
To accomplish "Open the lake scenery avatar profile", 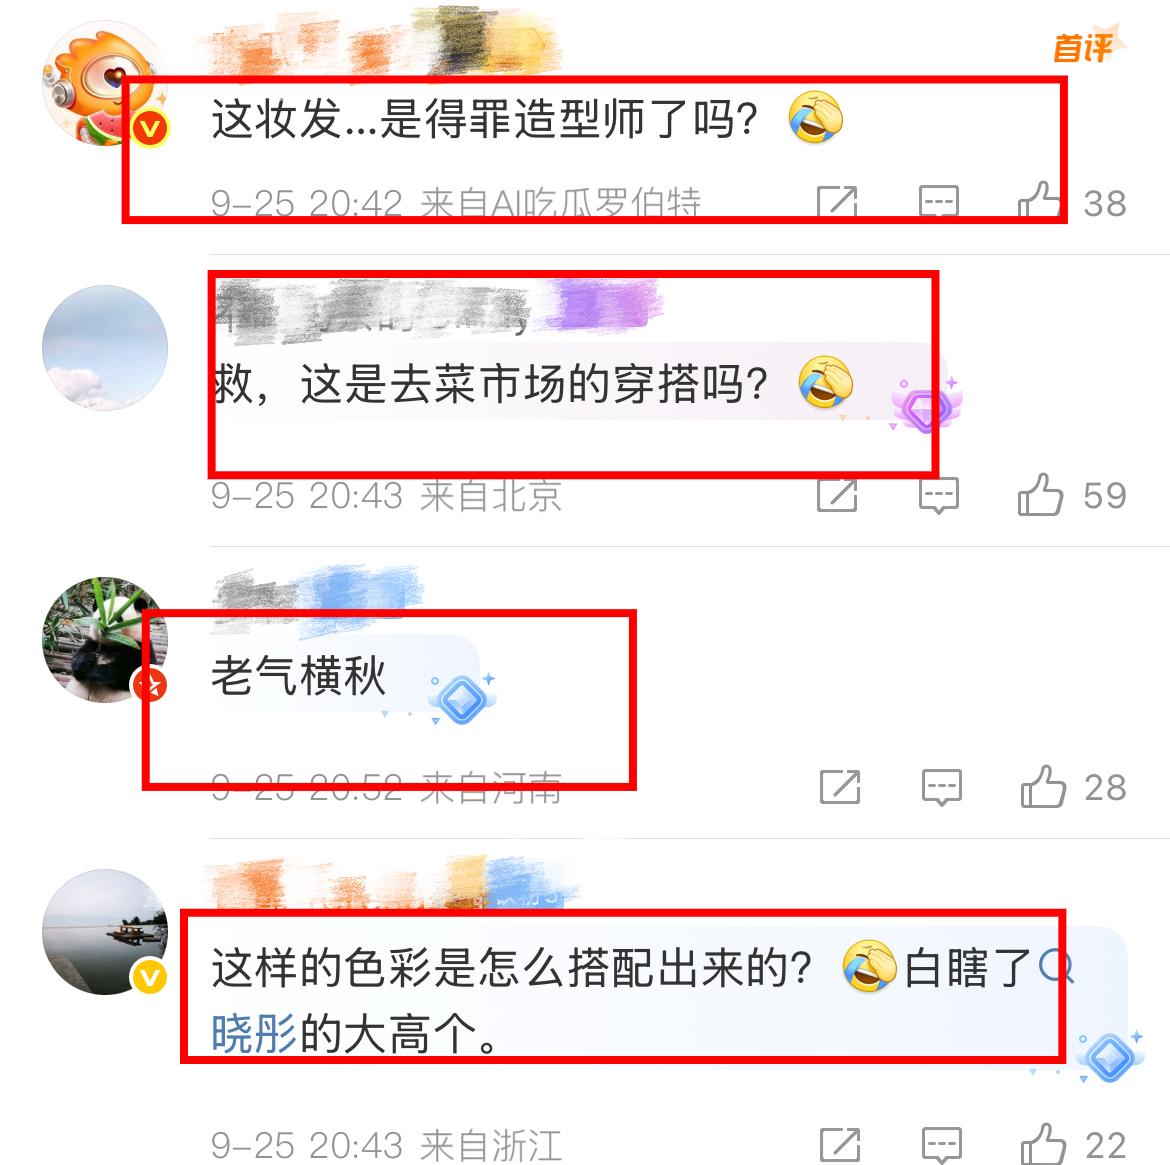I will (x=104, y=931).
